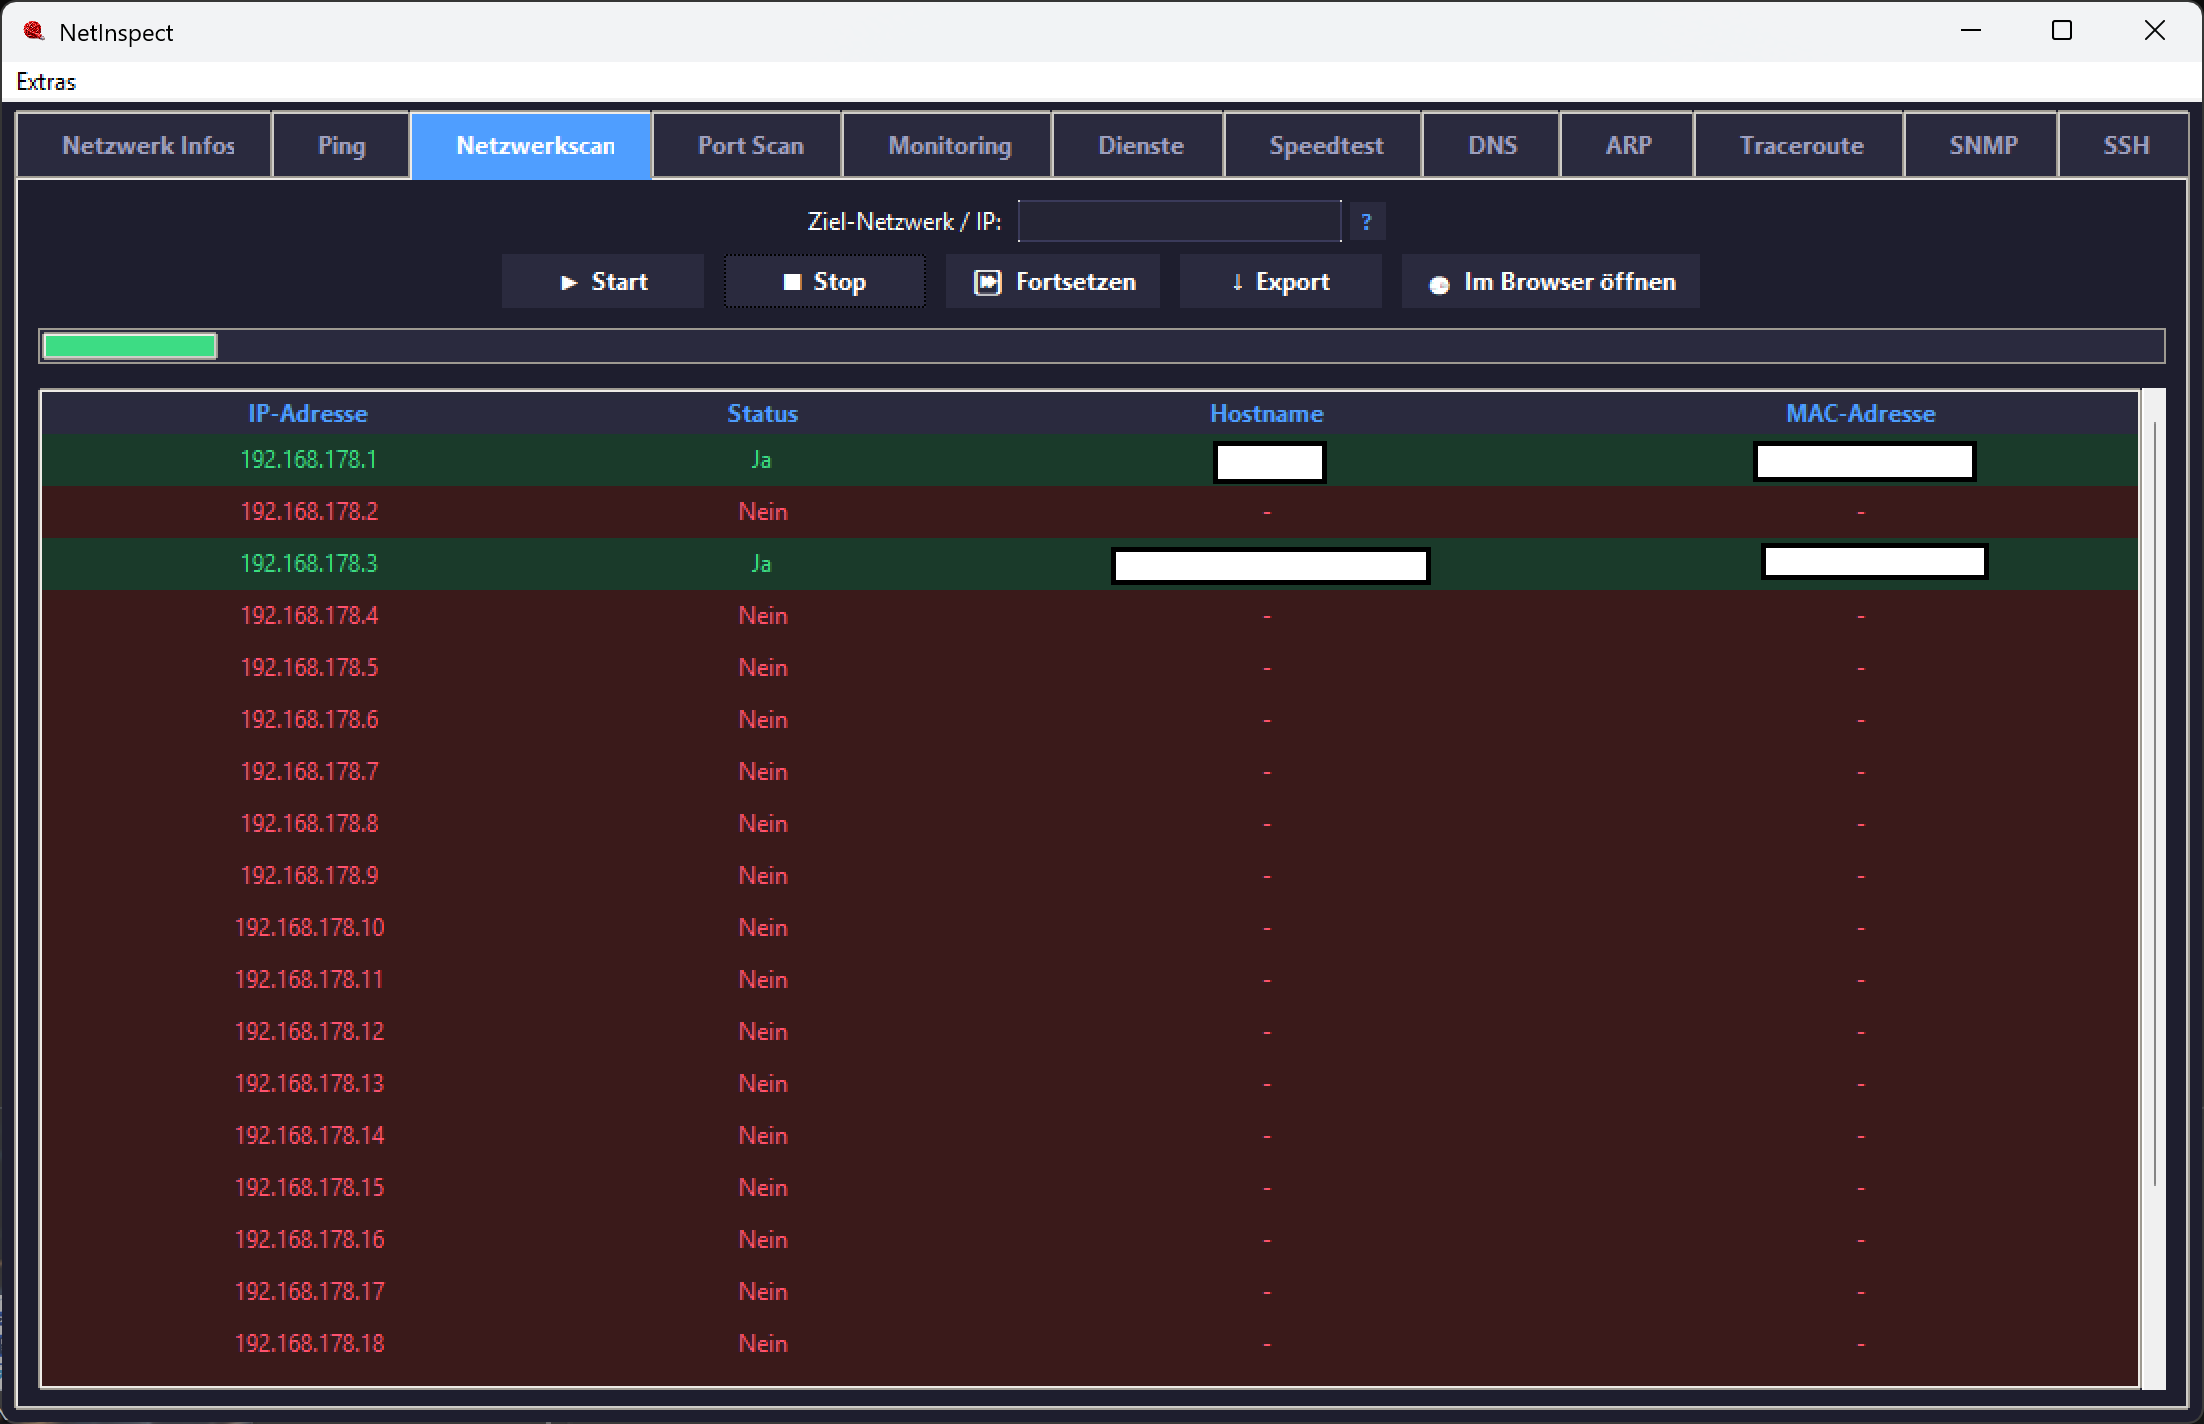Screen dimensions: 2204x1424
Task: Open the Extras menu
Action: [46, 82]
